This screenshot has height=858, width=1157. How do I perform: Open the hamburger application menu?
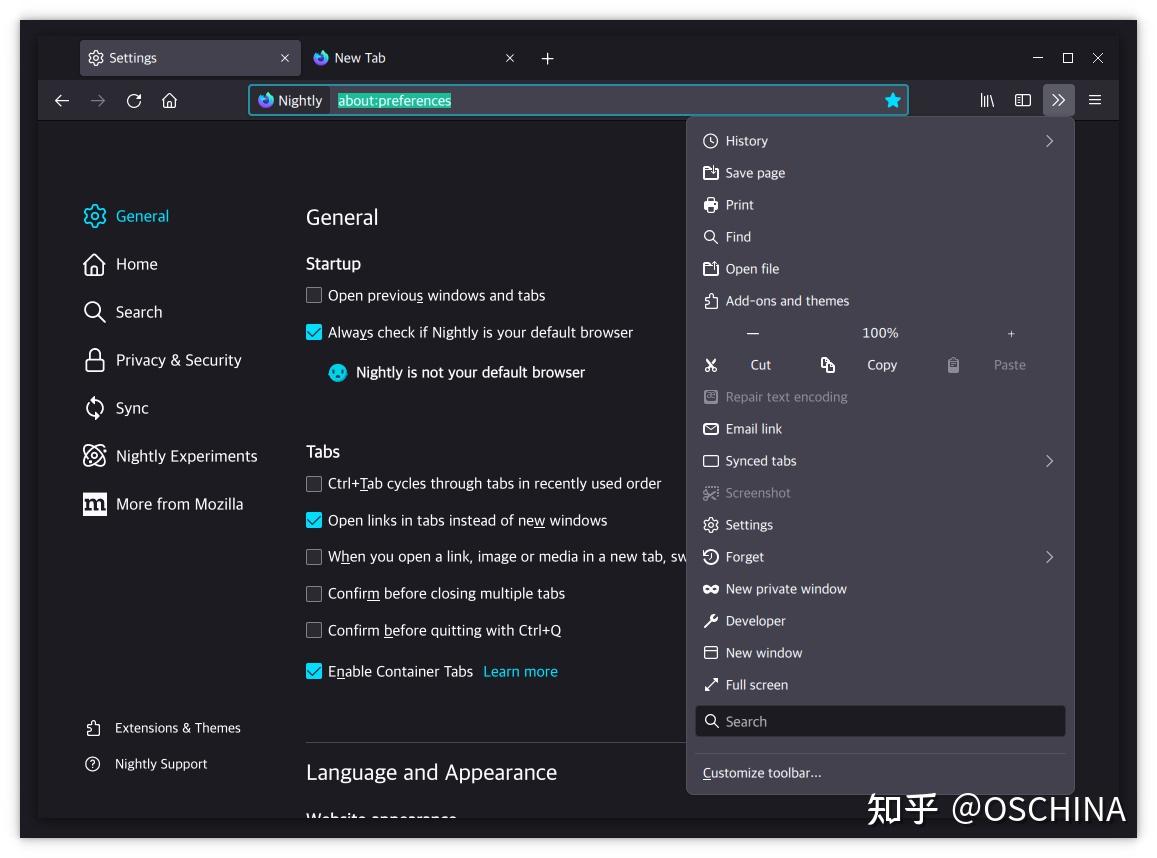click(x=1095, y=100)
